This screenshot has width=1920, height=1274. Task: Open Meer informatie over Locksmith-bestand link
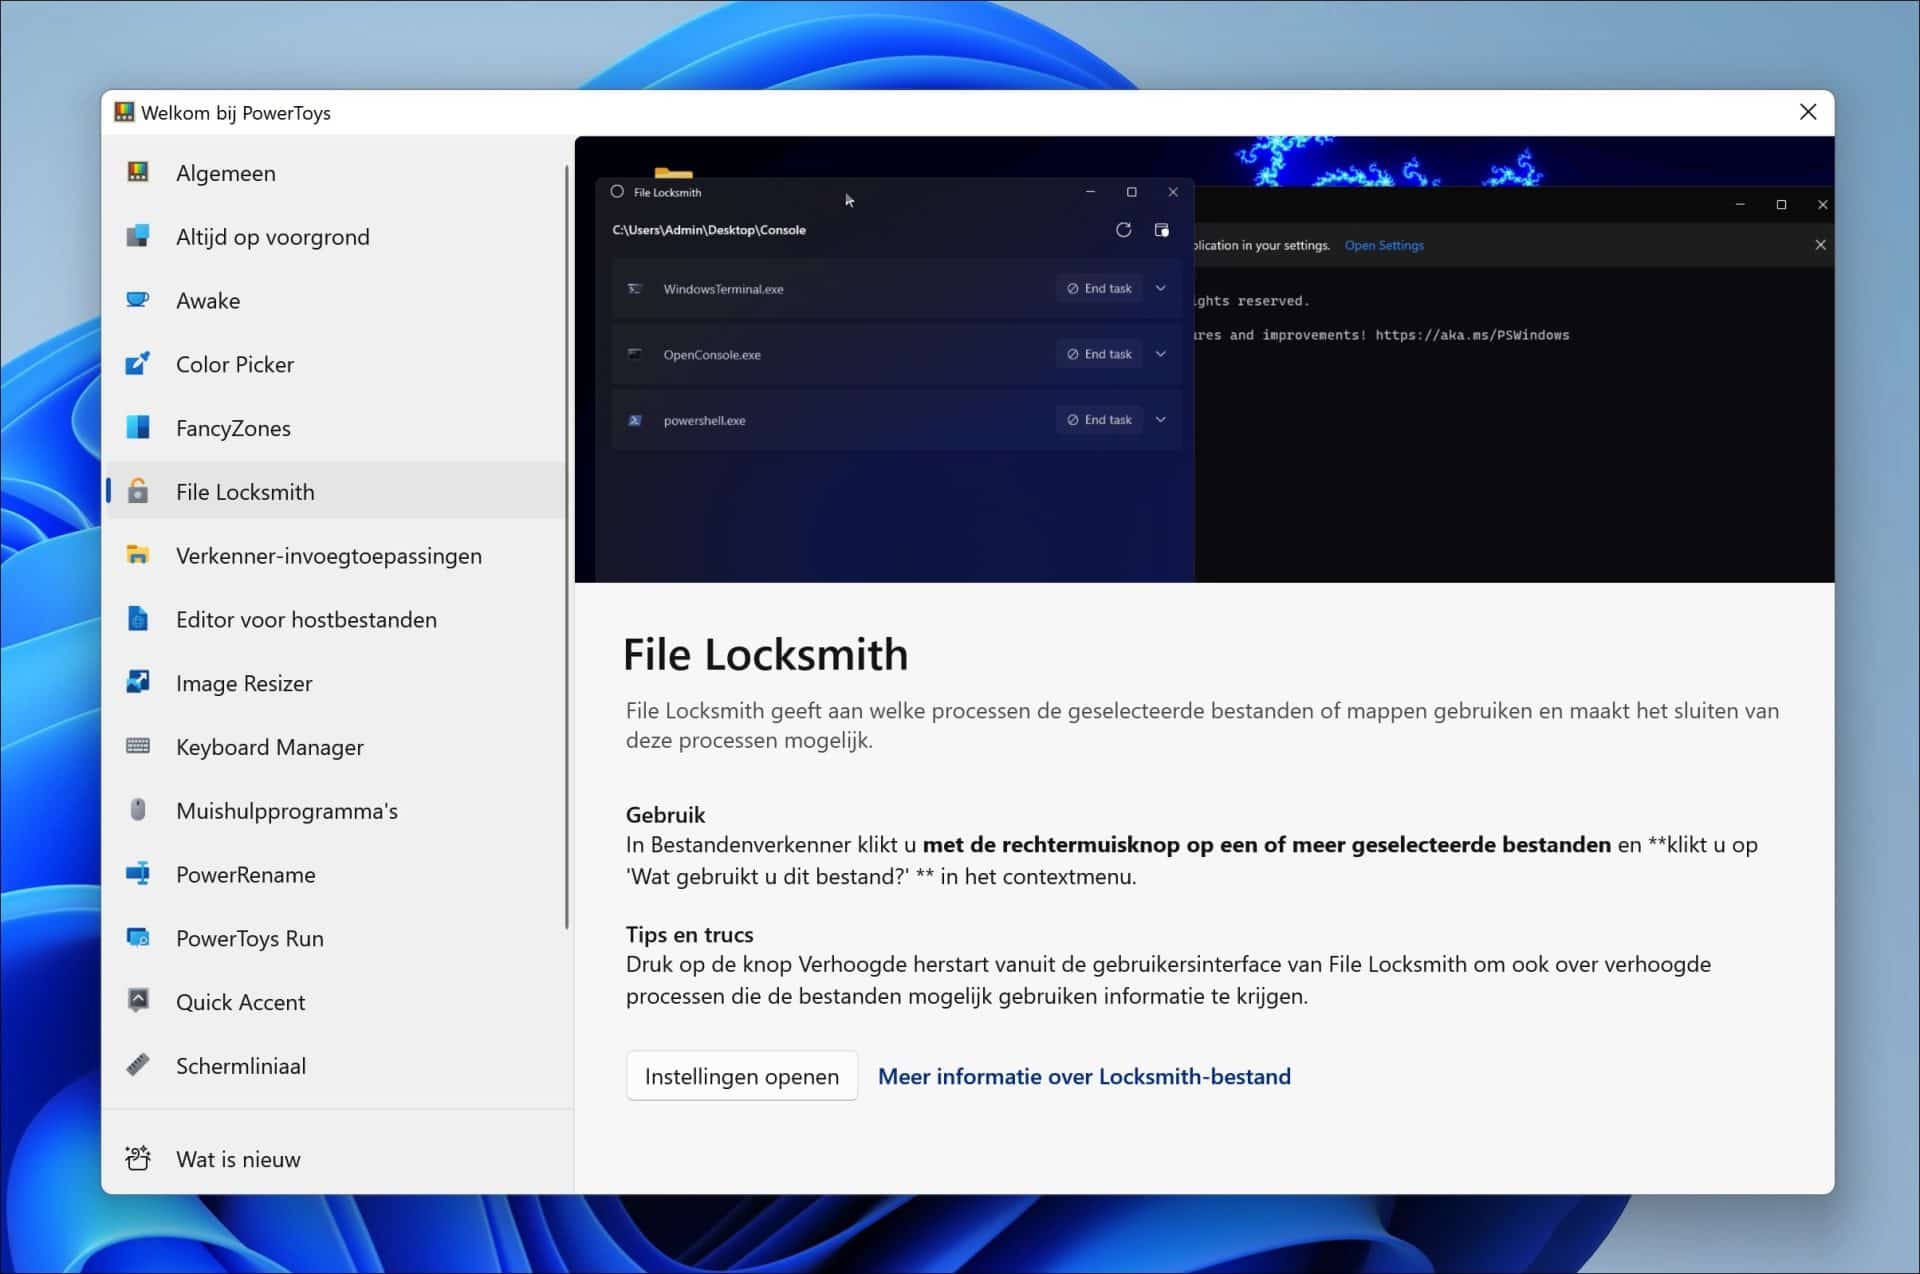[1084, 1076]
